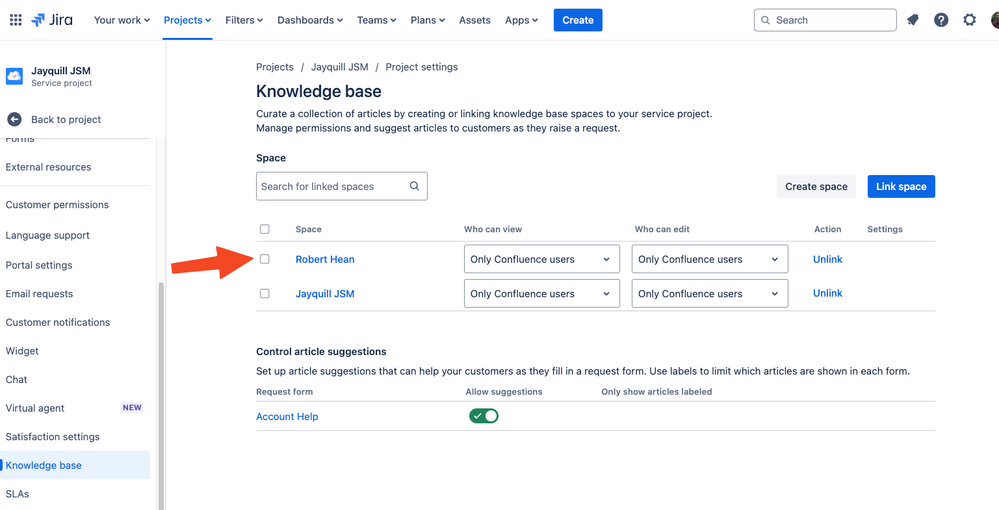The height and width of the screenshot is (510, 999).
Task: Click Project settings in the breadcrumb
Action: (x=421, y=66)
